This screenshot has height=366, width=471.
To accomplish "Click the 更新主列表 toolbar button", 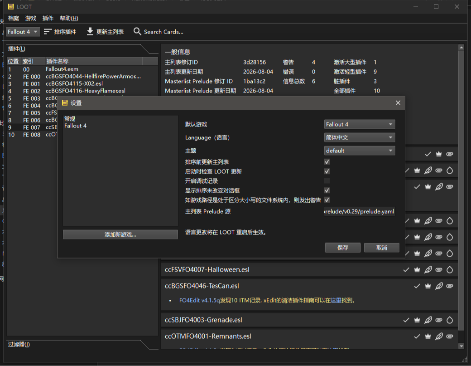I will coord(105,32).
